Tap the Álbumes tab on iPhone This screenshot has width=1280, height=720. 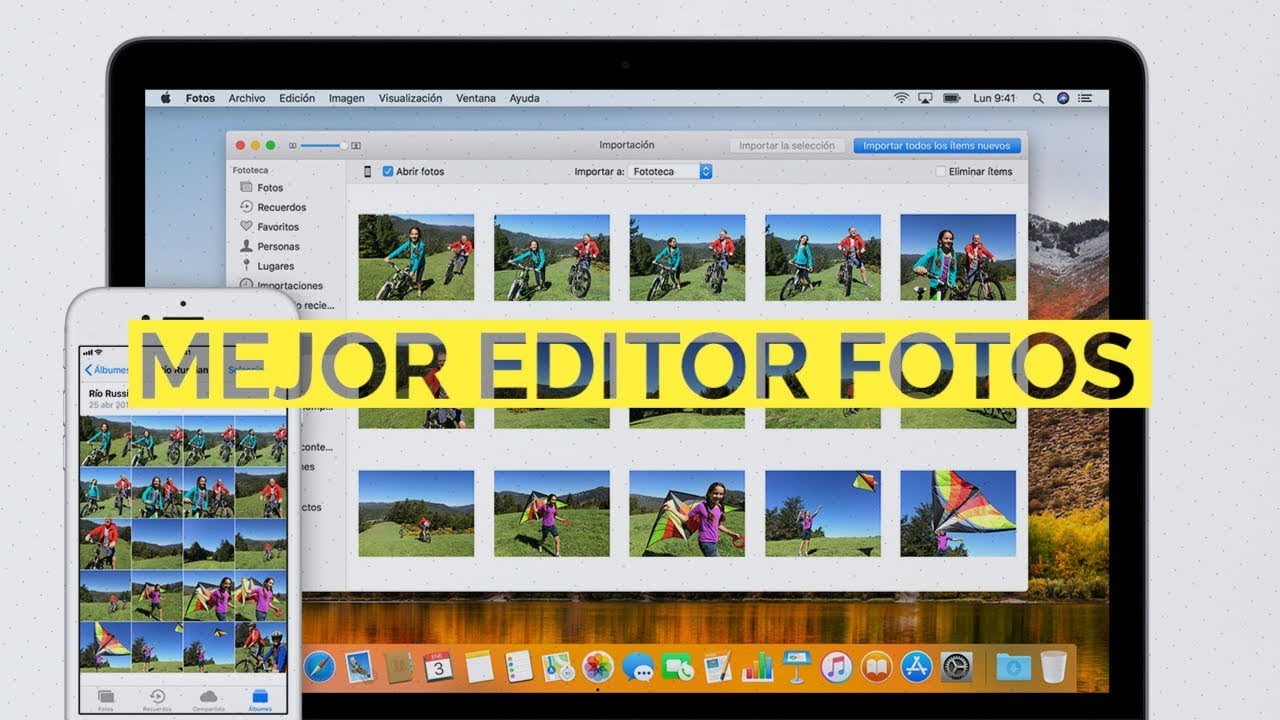(260, 698)
